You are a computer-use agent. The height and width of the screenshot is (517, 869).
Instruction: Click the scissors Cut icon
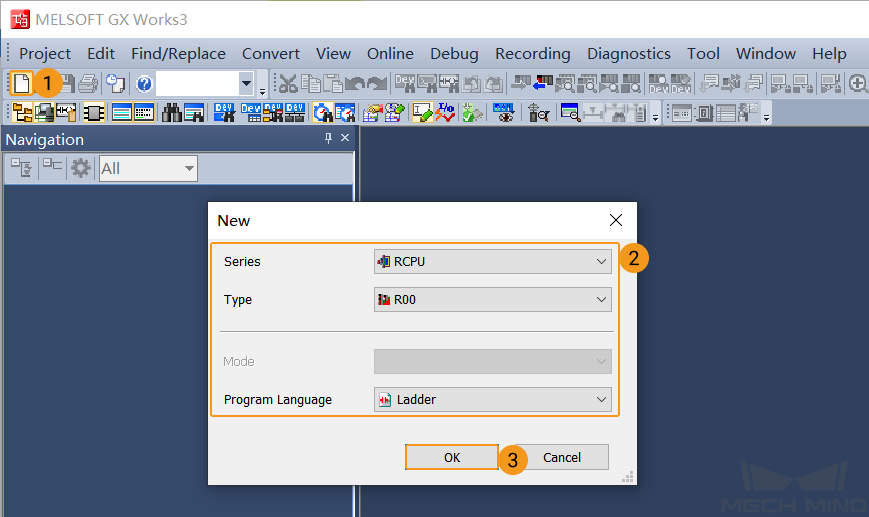[288, 84]
